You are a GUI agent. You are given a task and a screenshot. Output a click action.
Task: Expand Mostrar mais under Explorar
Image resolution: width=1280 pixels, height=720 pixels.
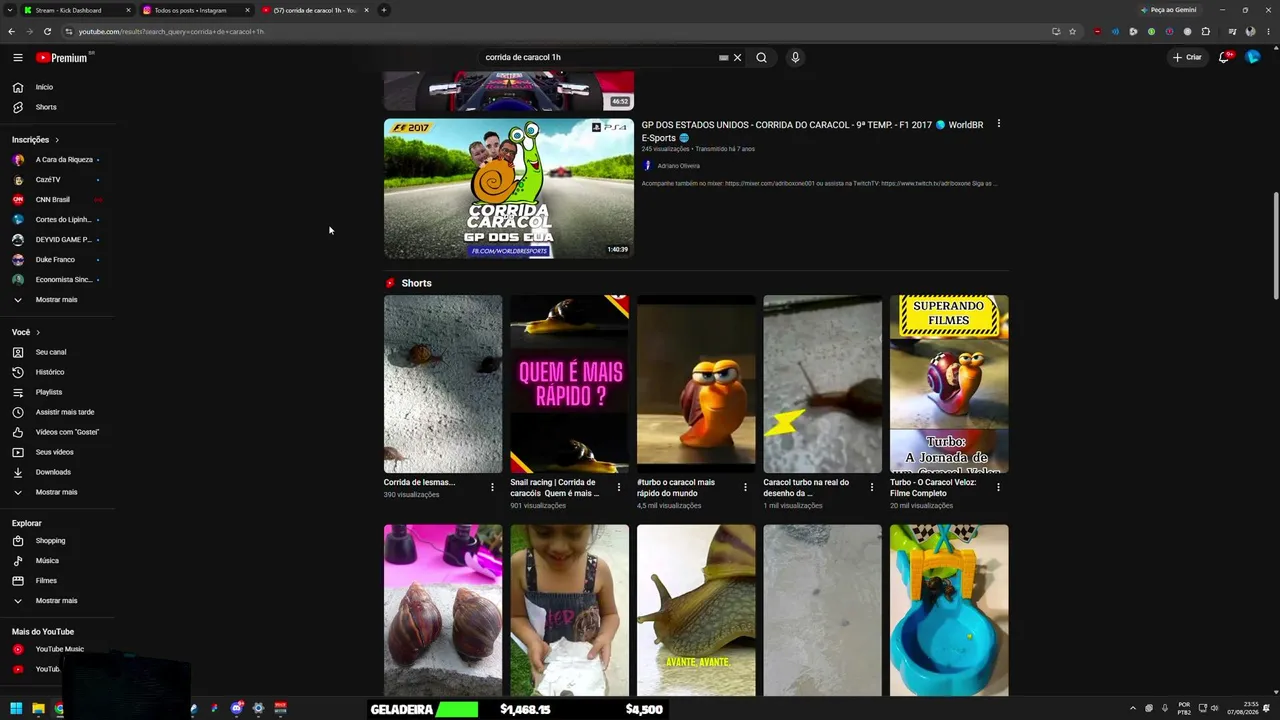(x=57, y=601)
